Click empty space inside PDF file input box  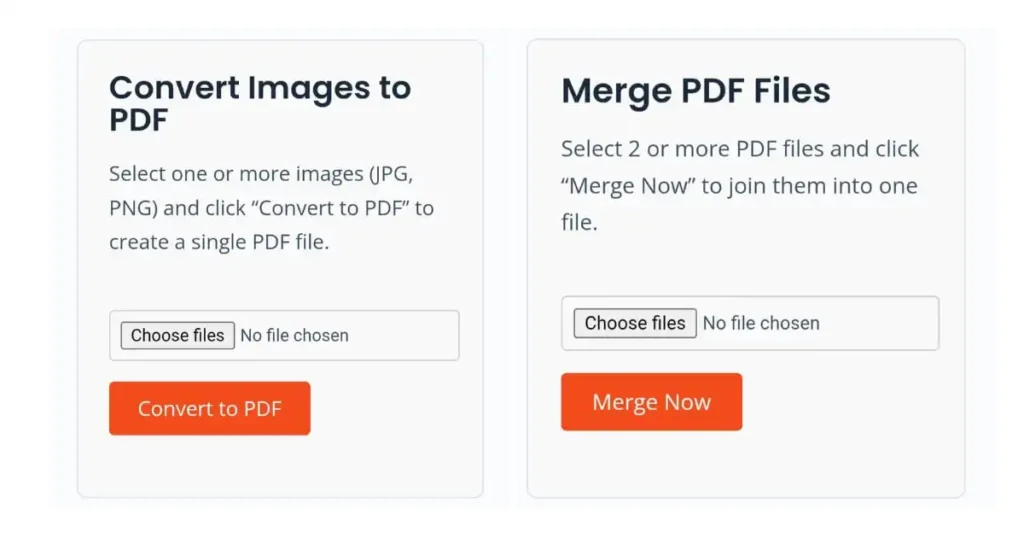(x=880, y=324)
